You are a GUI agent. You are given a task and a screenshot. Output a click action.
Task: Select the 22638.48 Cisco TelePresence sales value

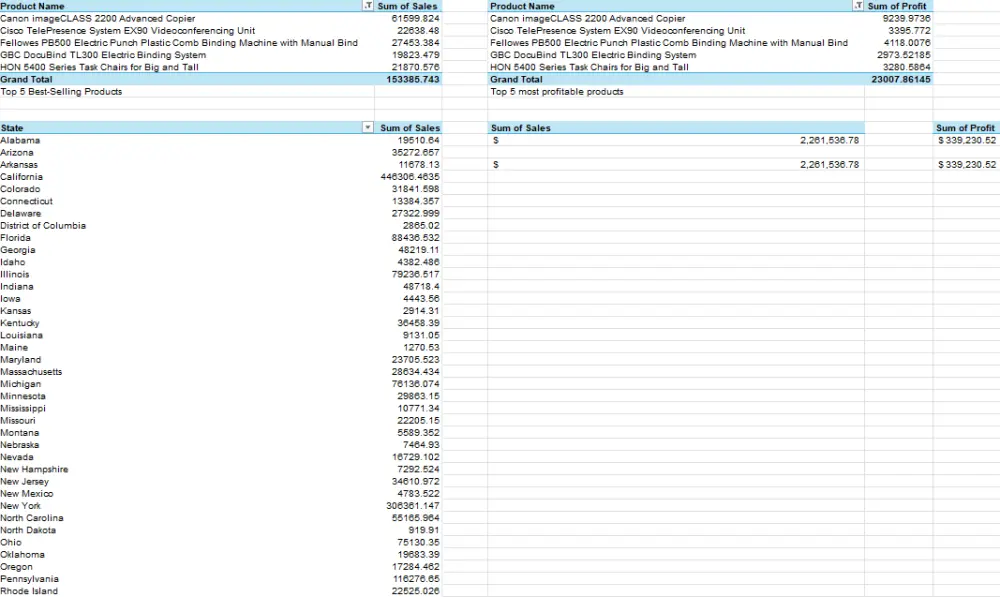[418, 31]
